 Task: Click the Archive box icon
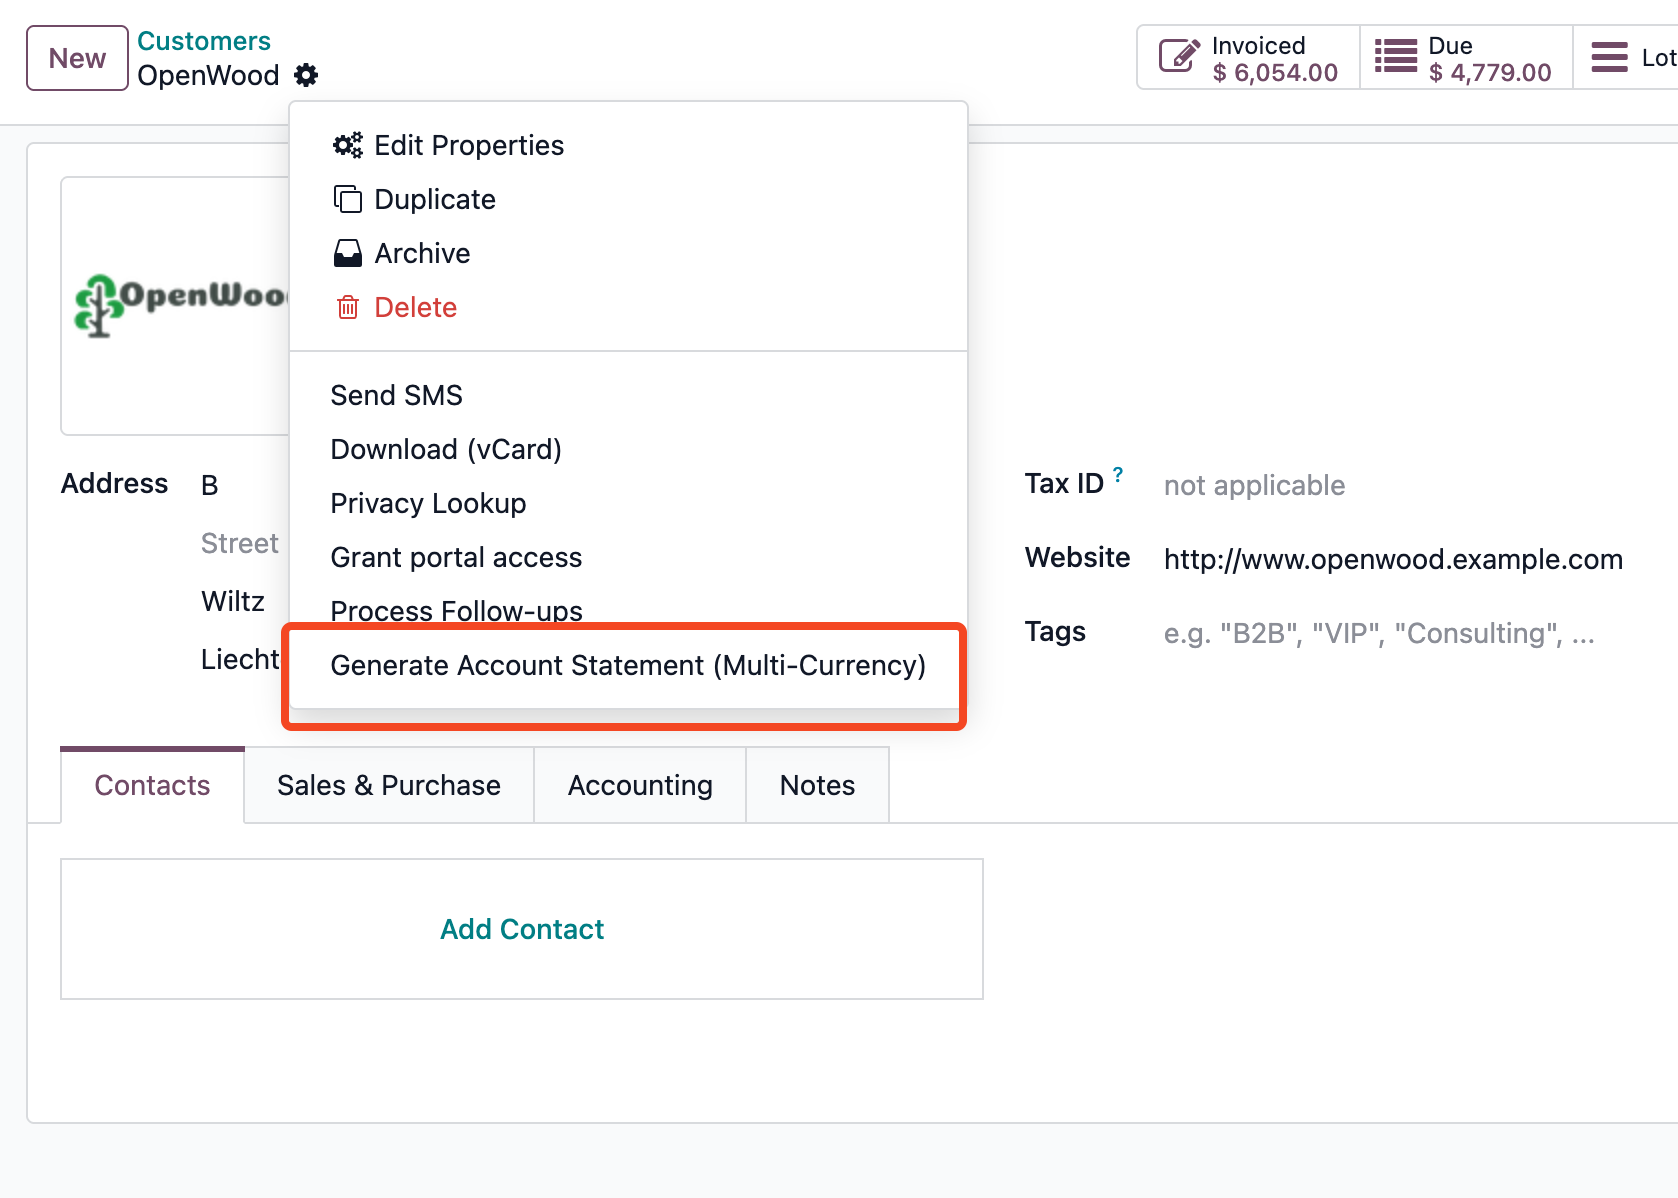tap(347, 253)
